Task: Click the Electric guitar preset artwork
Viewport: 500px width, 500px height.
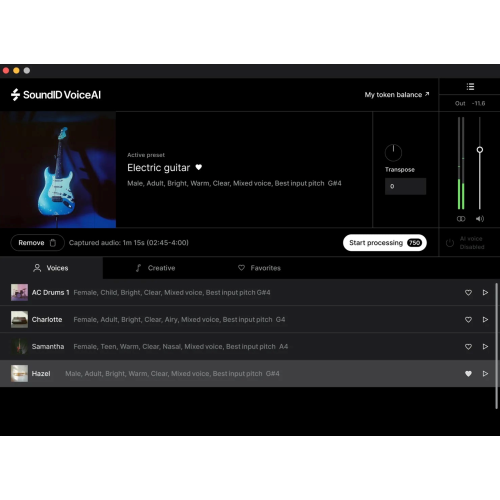Action: pos(58,170)
